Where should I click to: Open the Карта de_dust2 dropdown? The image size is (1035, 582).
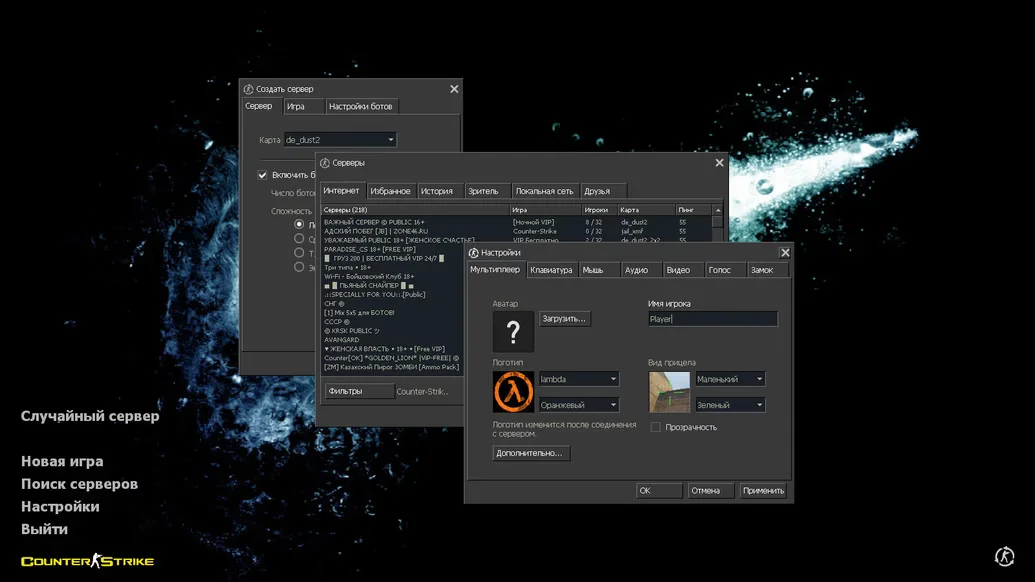[x=340, y=140]
